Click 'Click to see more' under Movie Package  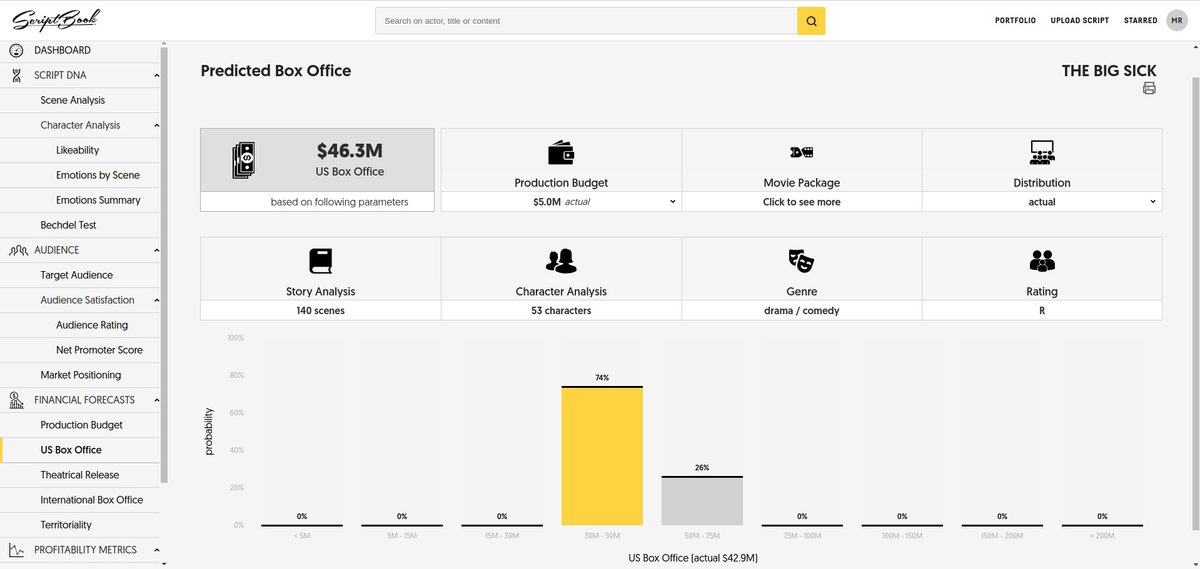(801, 202)
